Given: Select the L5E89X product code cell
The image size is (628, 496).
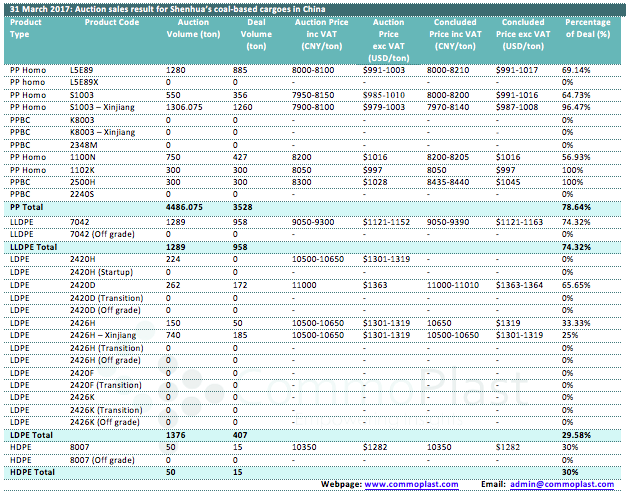Looking at the screenshot, I should (x=86, y=81).
